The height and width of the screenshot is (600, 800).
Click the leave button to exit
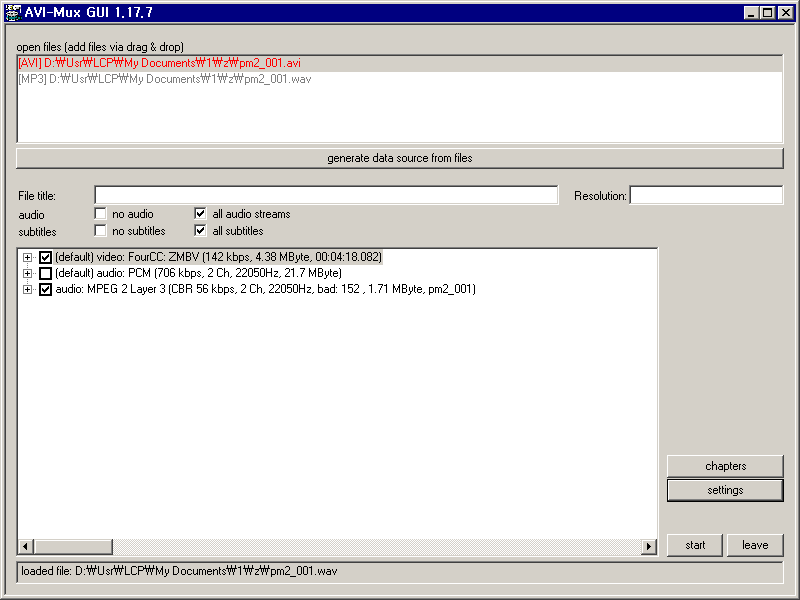coord(755,545)
